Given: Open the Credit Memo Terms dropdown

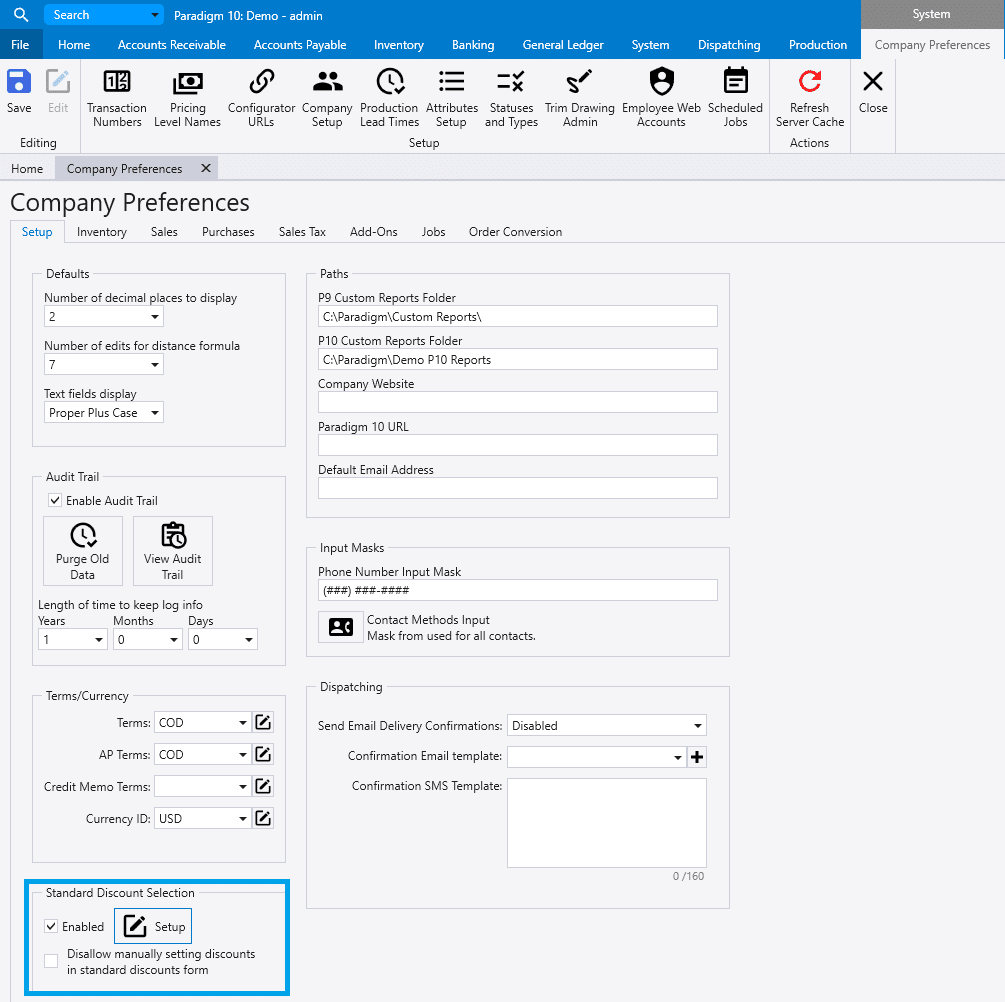Looking at the screenshot, I should (x=242, y=787).
